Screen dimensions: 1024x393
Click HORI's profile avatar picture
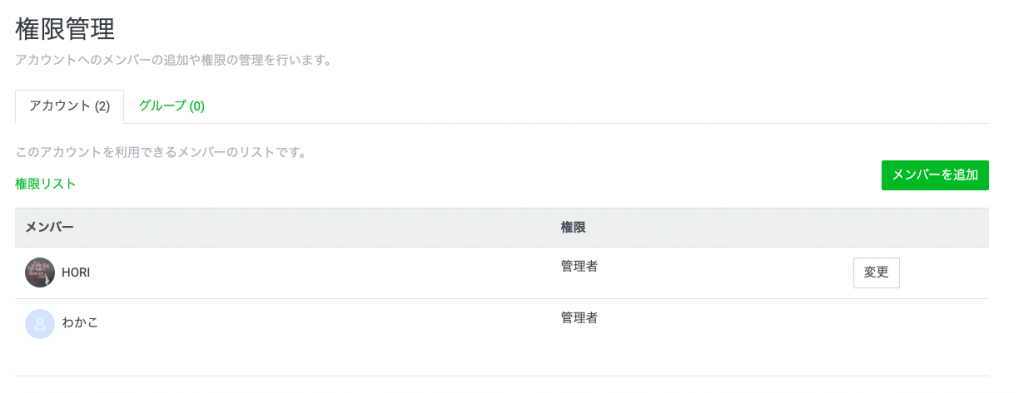pos(40,273)
